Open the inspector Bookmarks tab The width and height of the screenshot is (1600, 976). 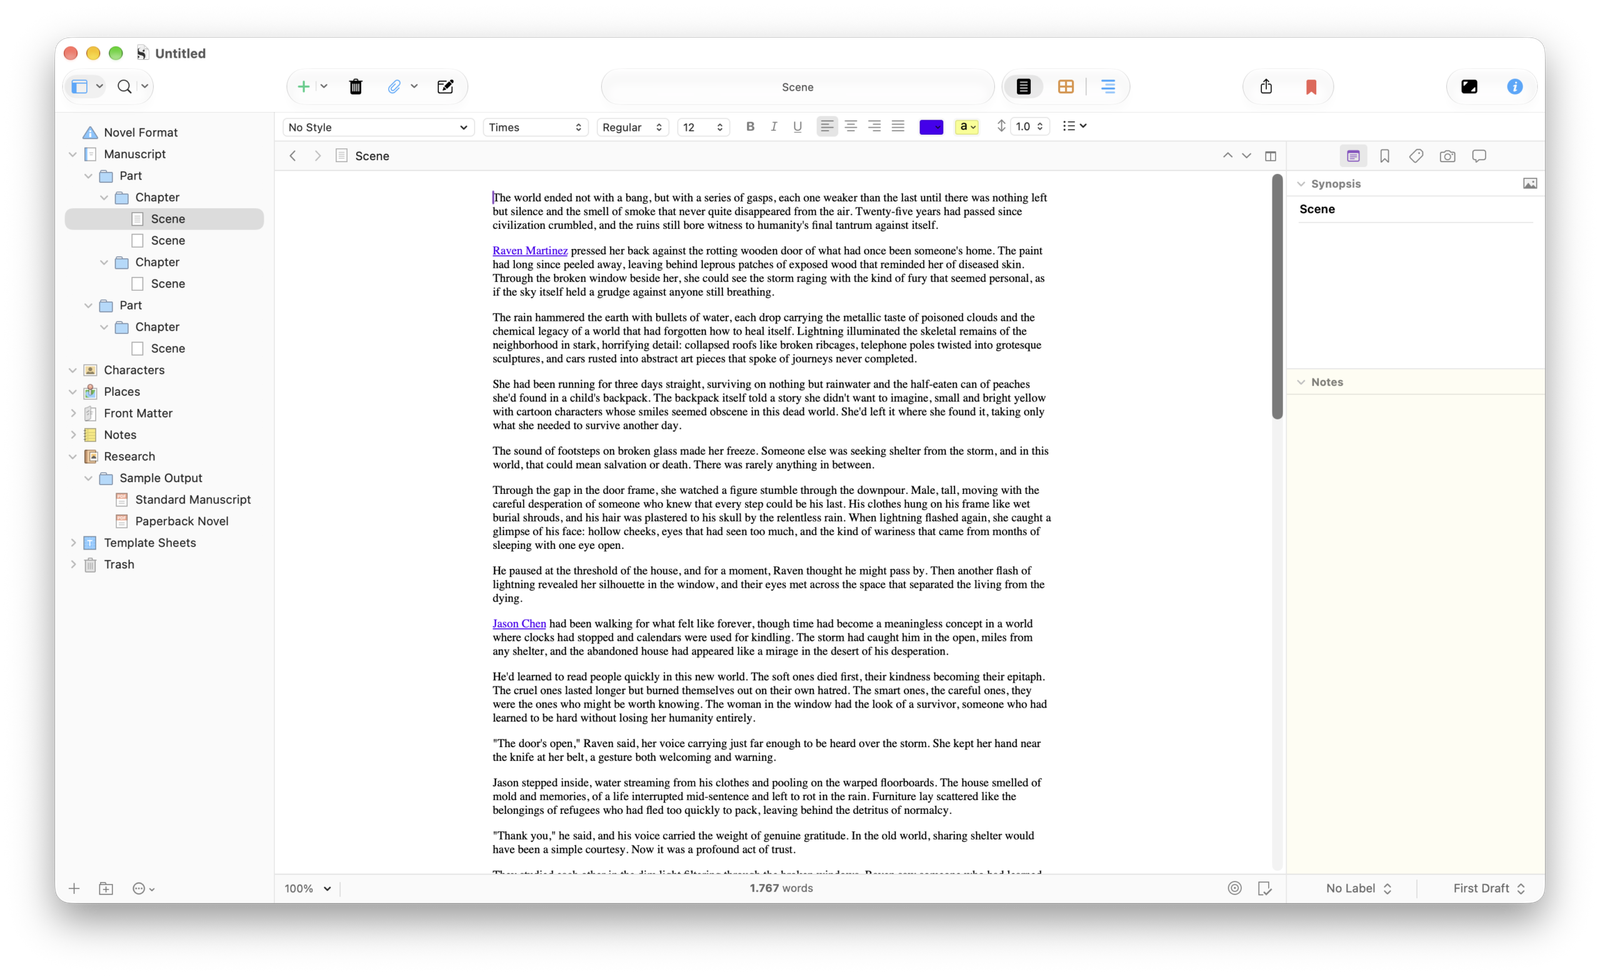tap(1385, 156)
